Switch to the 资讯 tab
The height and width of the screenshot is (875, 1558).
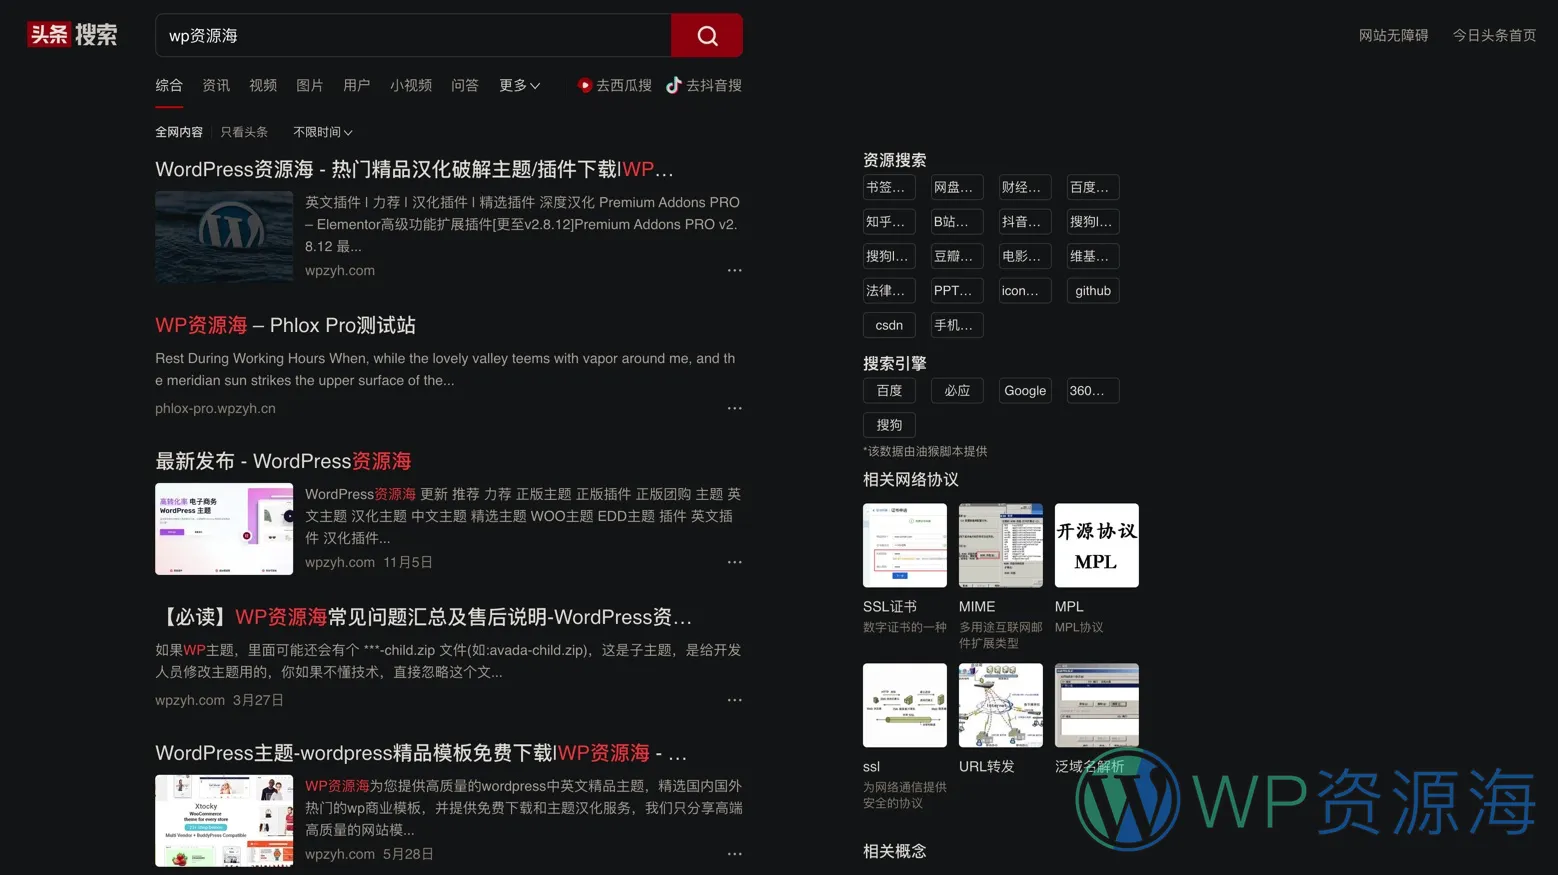click(216, 86)
